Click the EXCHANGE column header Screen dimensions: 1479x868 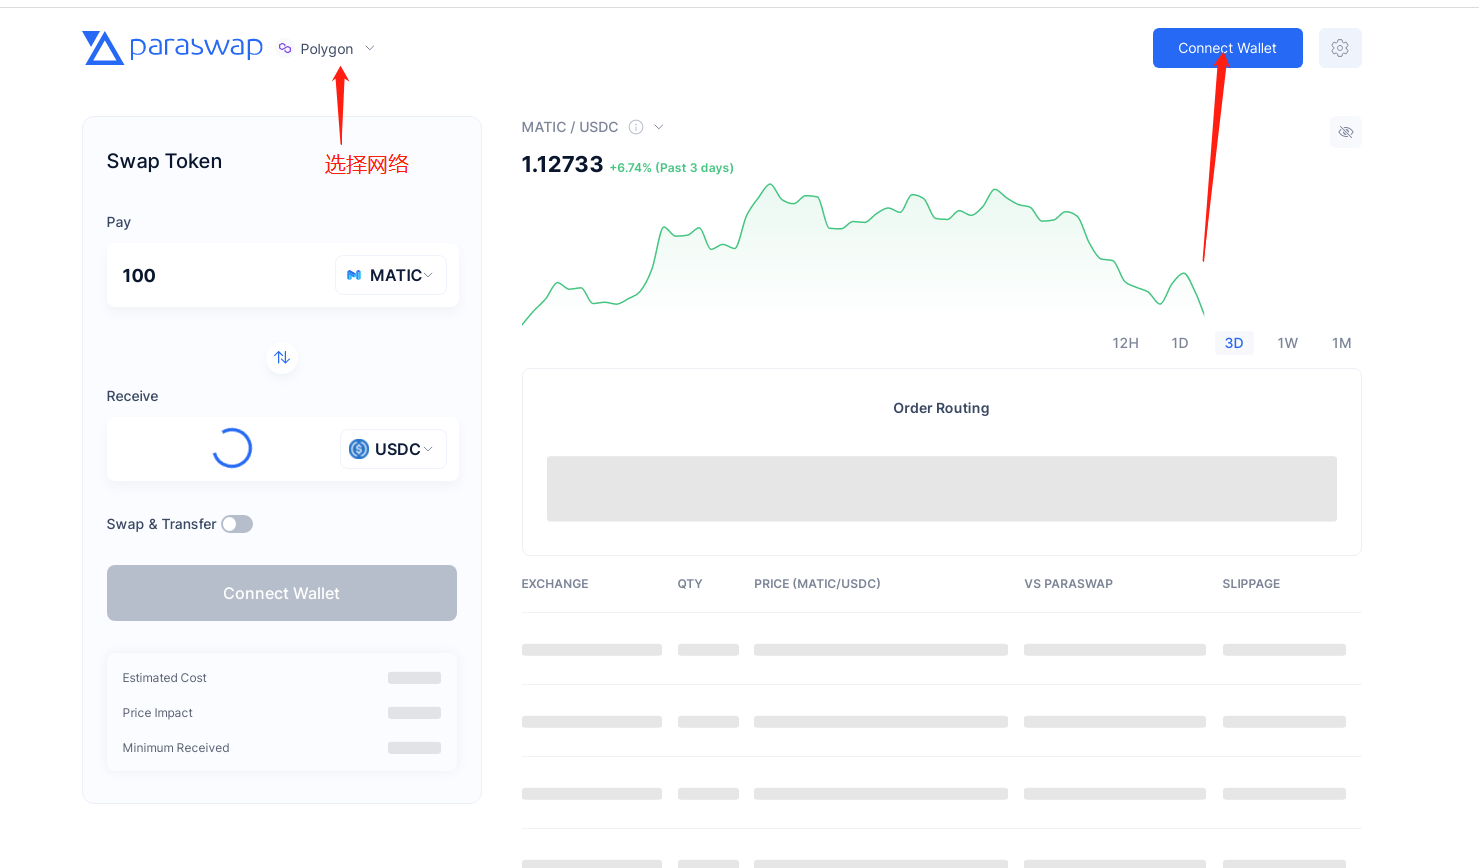pyautogui.click(x=555, y=584)
